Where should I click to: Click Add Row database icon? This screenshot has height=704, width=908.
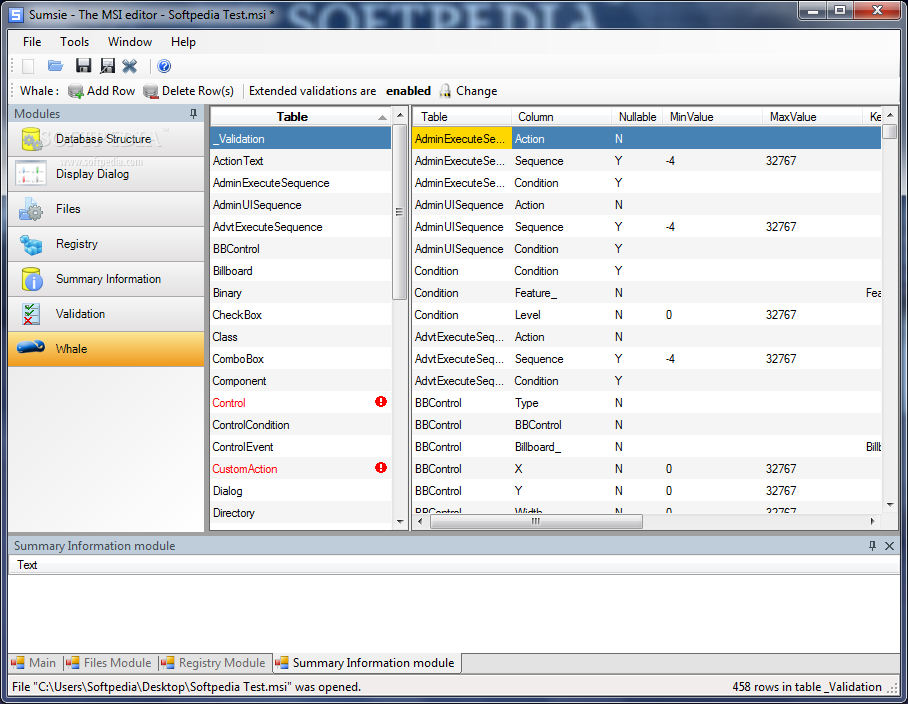pos(75,91)
